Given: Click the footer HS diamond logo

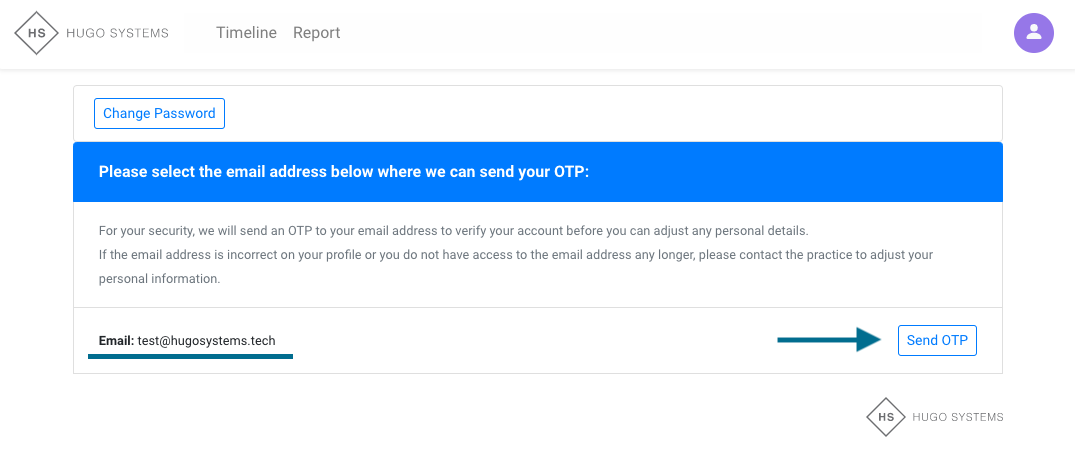Looking at the screenshot, I should [885, 417].
